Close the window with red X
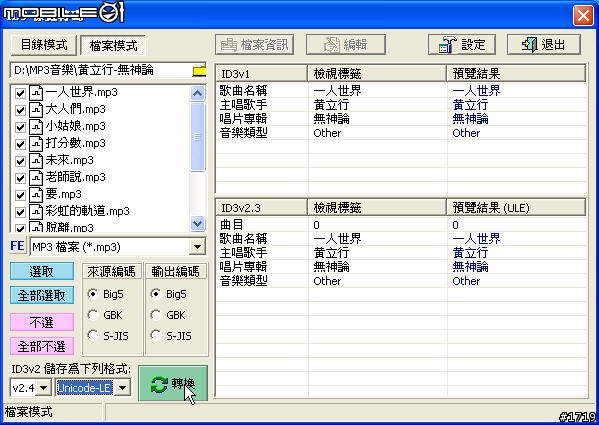 click(583, 15)
